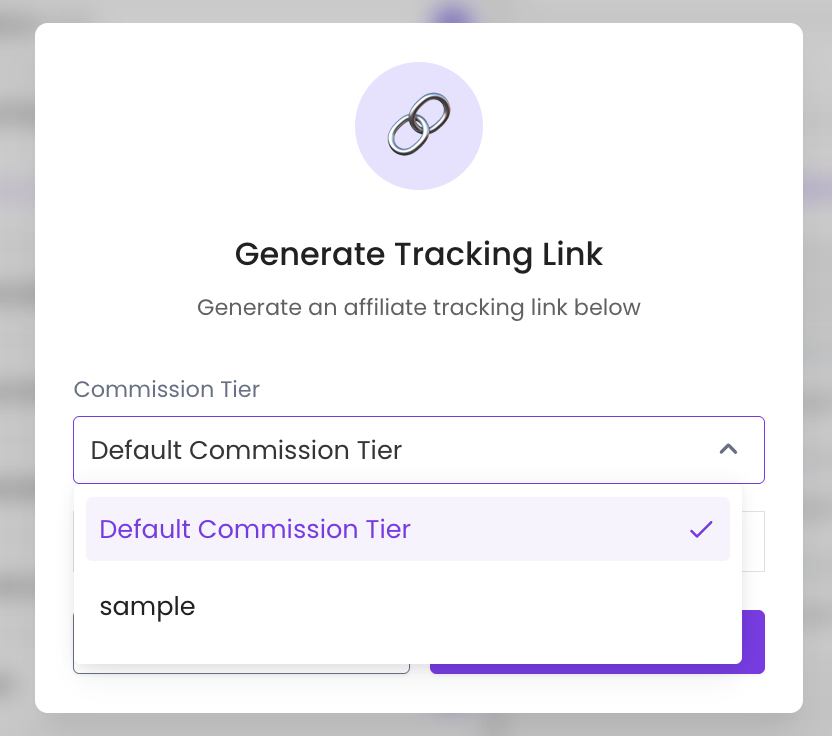Click the purple checkmark beside the selected tier
The height and width of the screenshot is (736, 832).
pos(701,529)
